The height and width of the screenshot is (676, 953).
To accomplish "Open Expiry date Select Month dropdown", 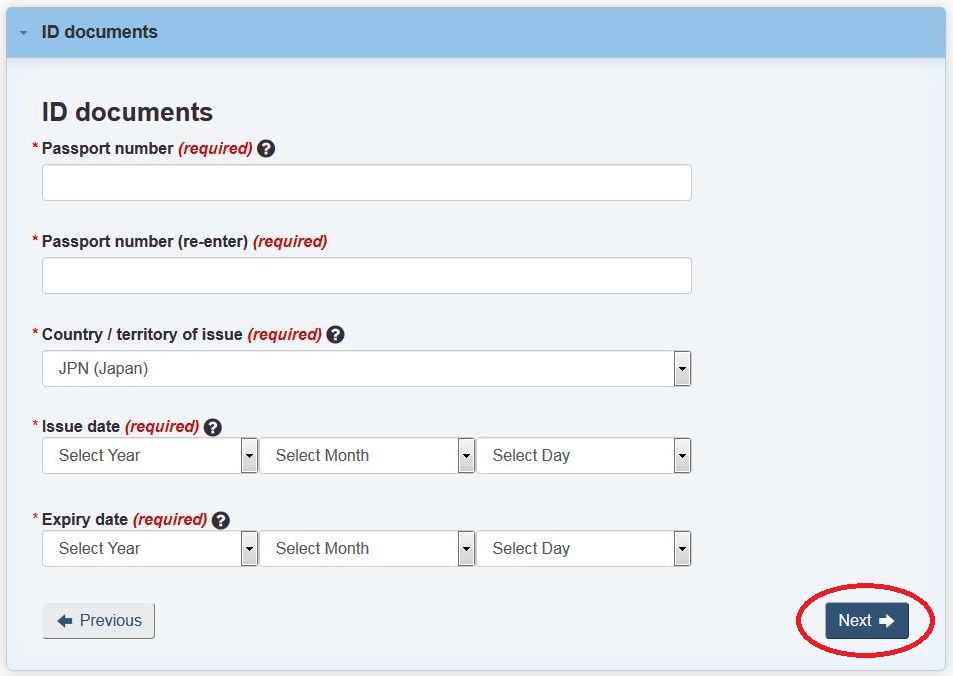I will click(x=366, y=548).
